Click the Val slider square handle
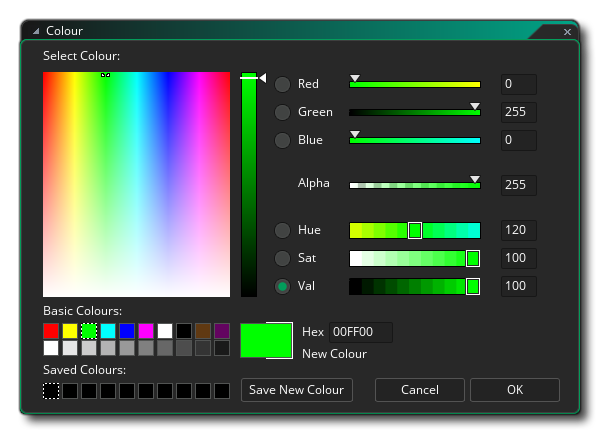 [x=473, y=286]
